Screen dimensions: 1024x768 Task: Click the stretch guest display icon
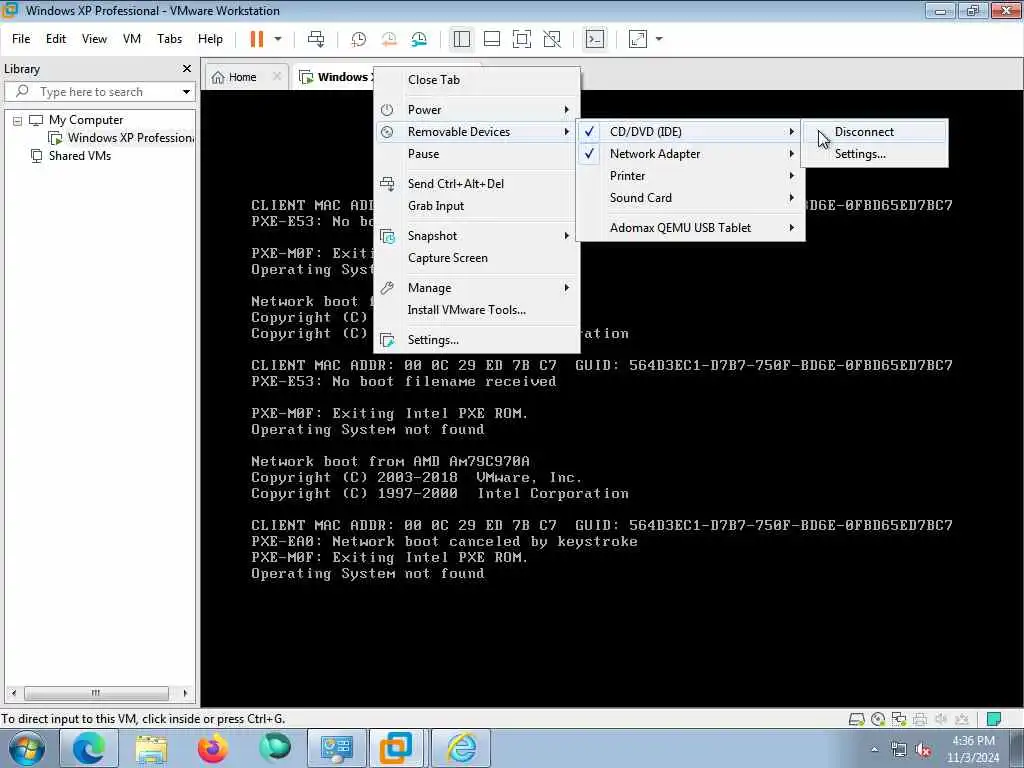click(638, 39)
